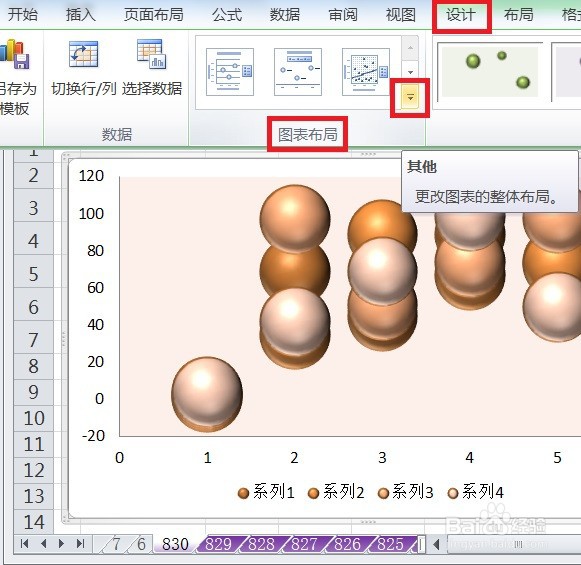Select row header 10
Image resolution: width=581 pixels, height=565 pixels.
pyautogui.click(x=33, y=418)
